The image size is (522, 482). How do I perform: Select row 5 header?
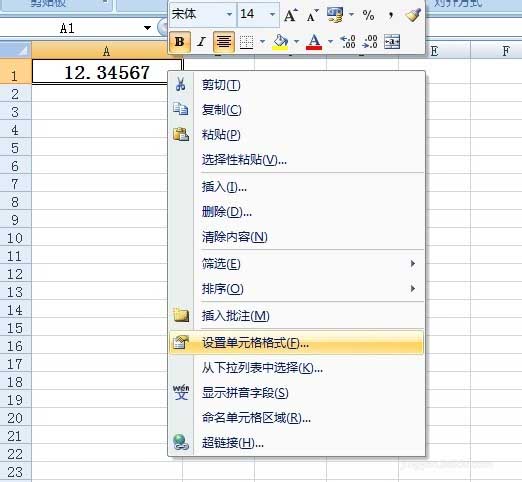[x=15, y=148]
